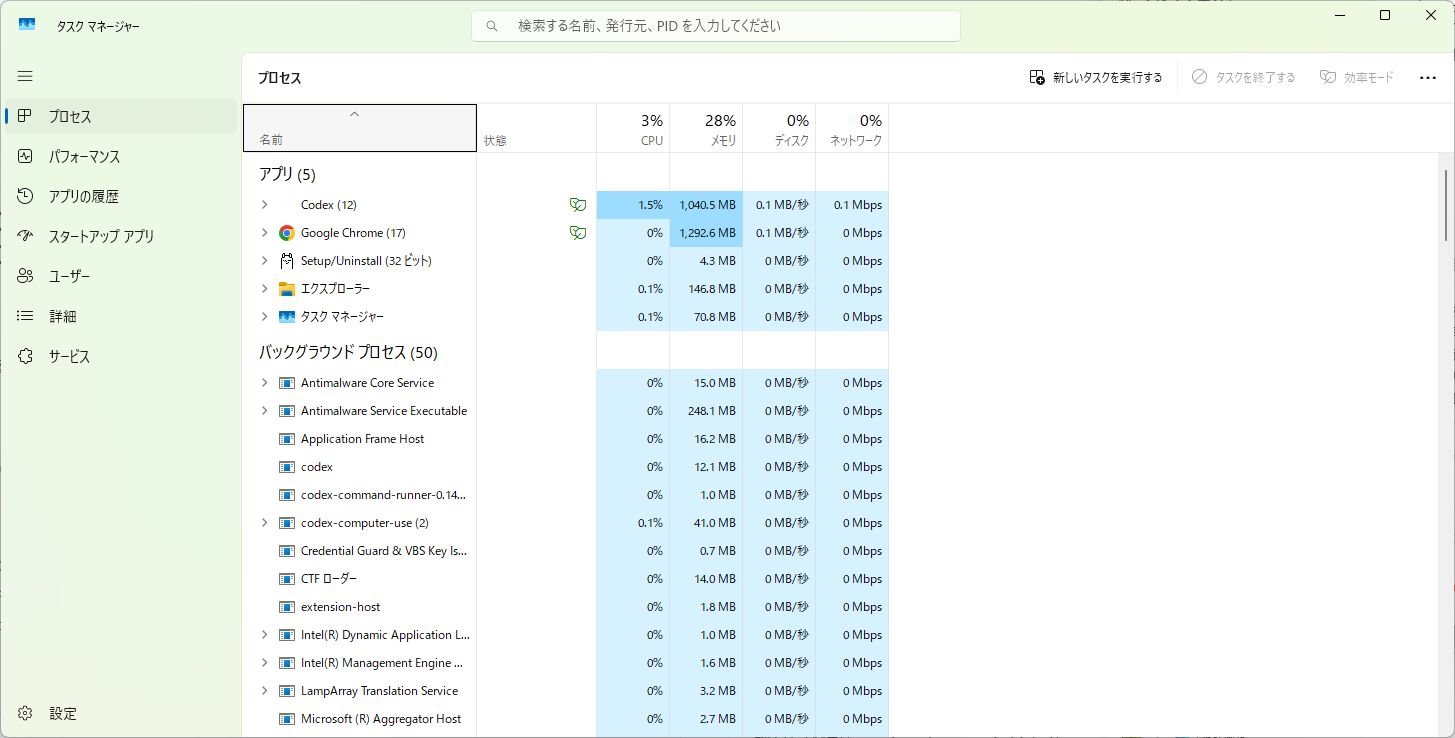The width and height of the screenshot is (1455, 738).
Task: Click the 0.1 Mbps network cell
Action: [852, 205]
